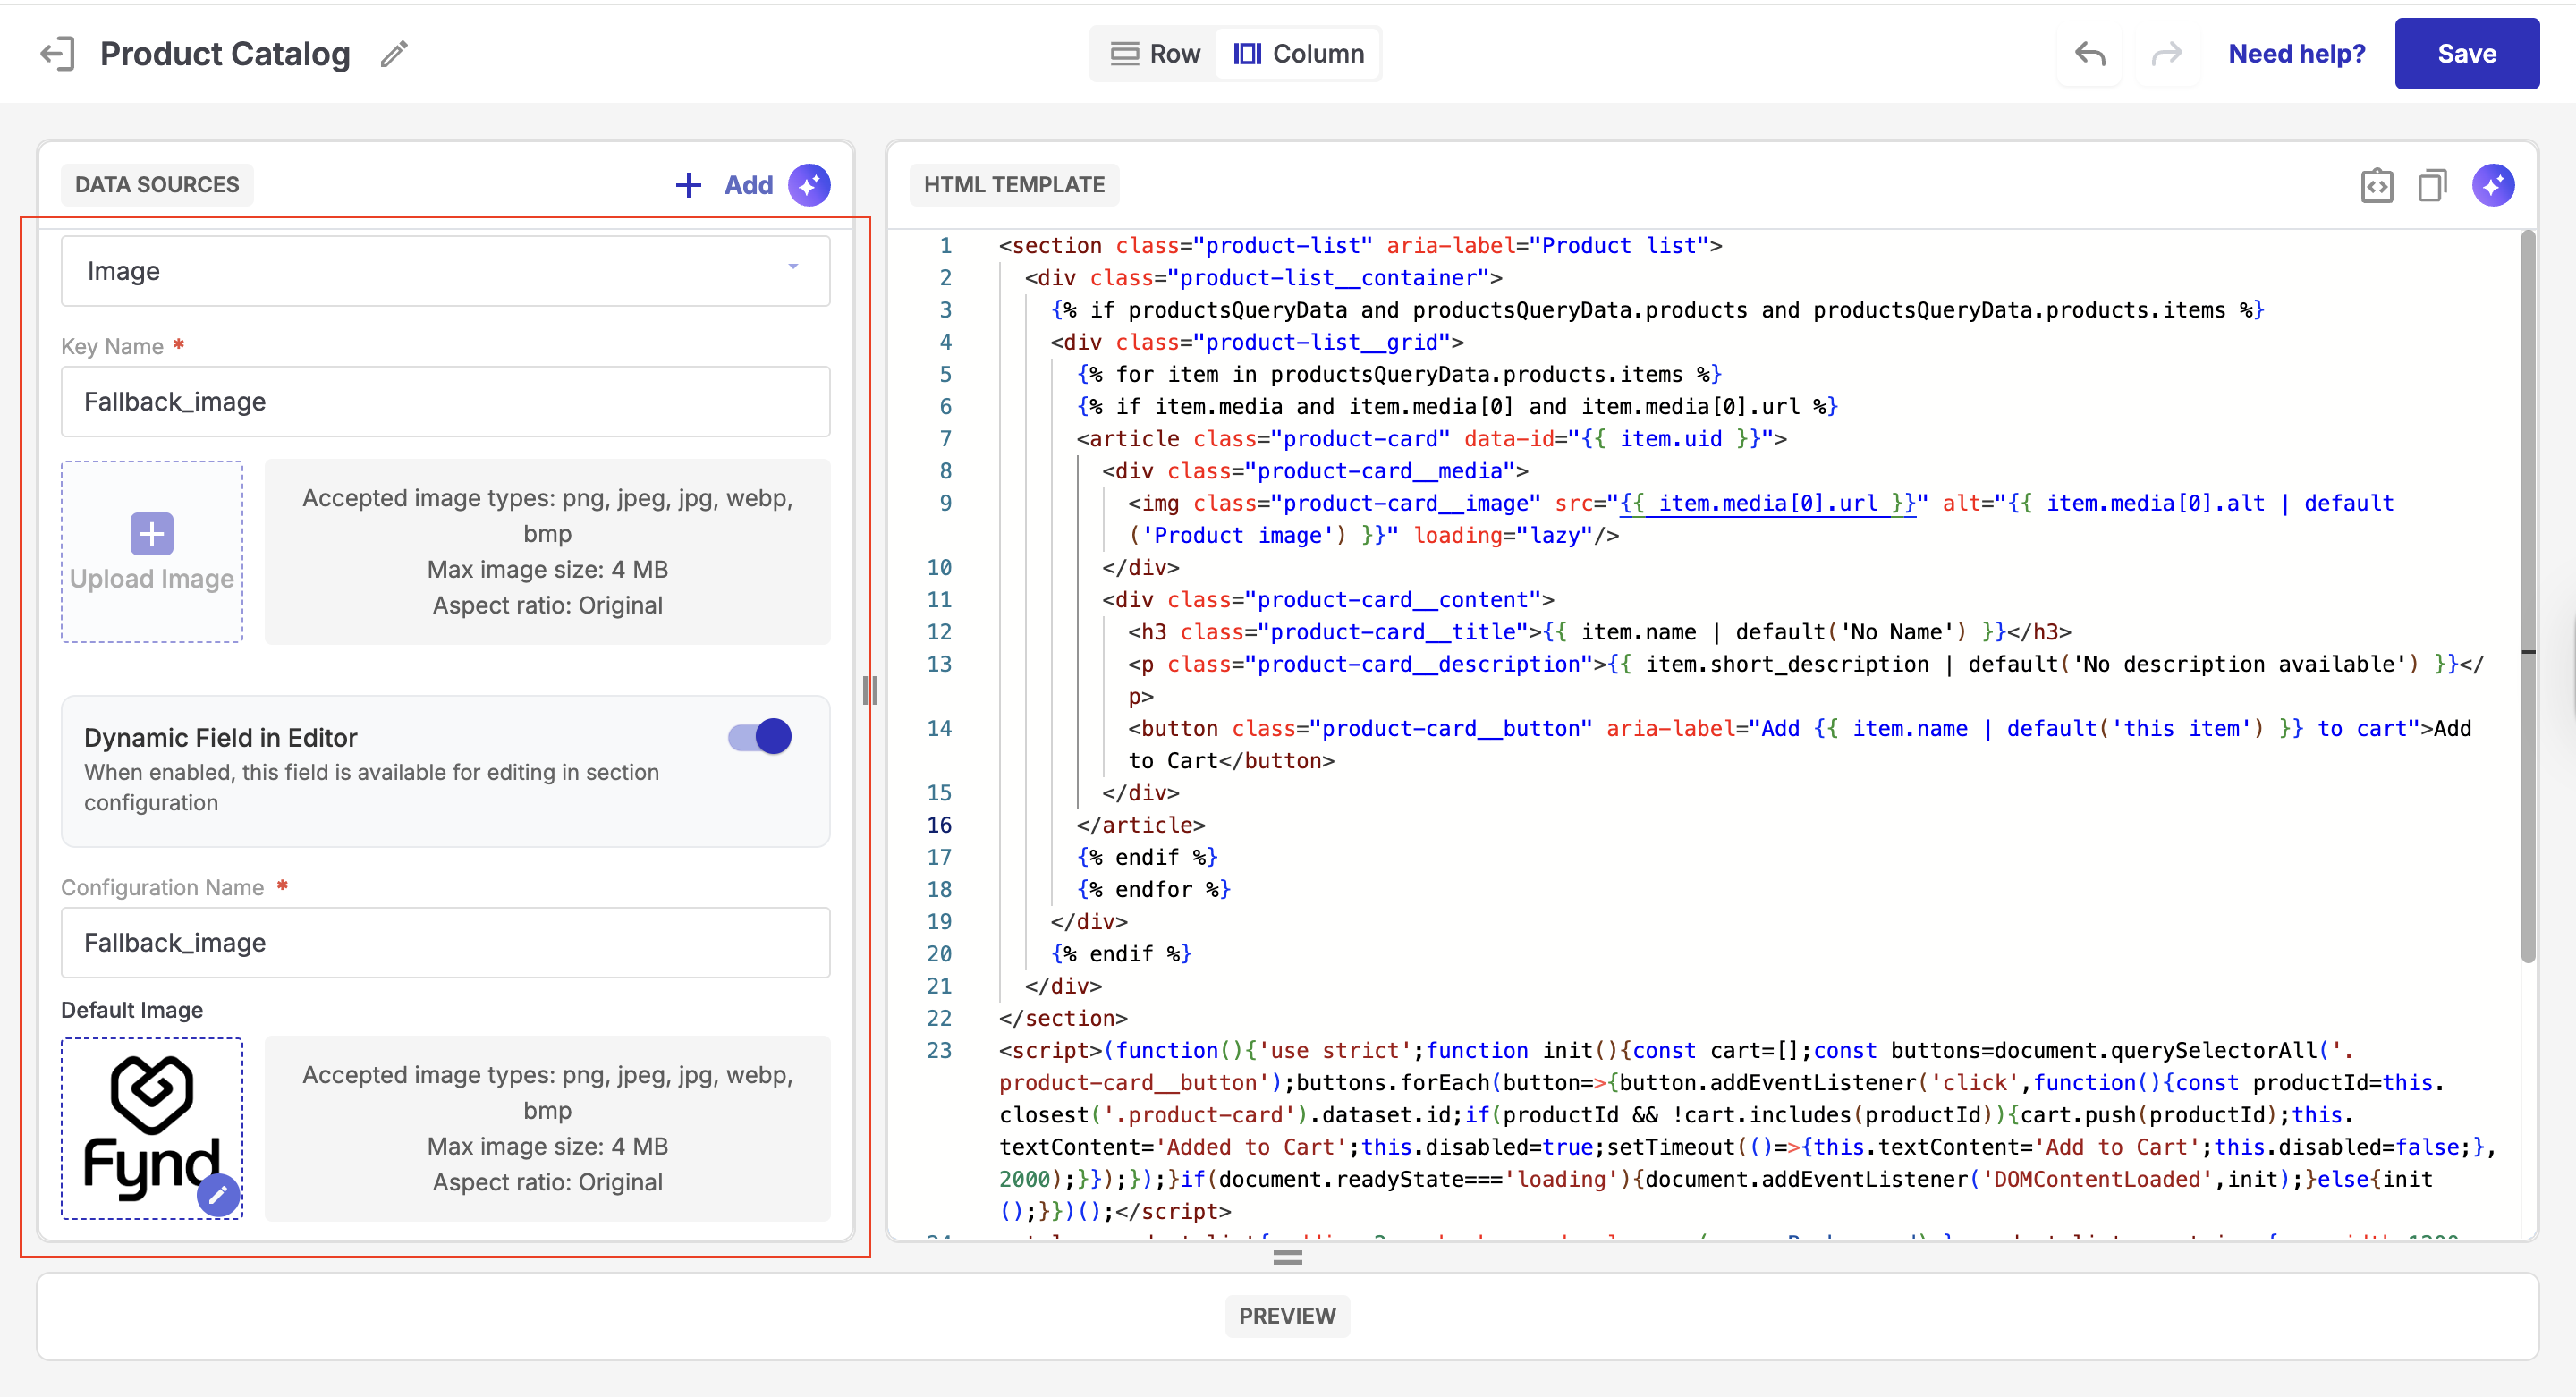Screen dimensions: 2576x1397
Task: Click the copy code icon in HTML Template
Action: pos(2432,185)
